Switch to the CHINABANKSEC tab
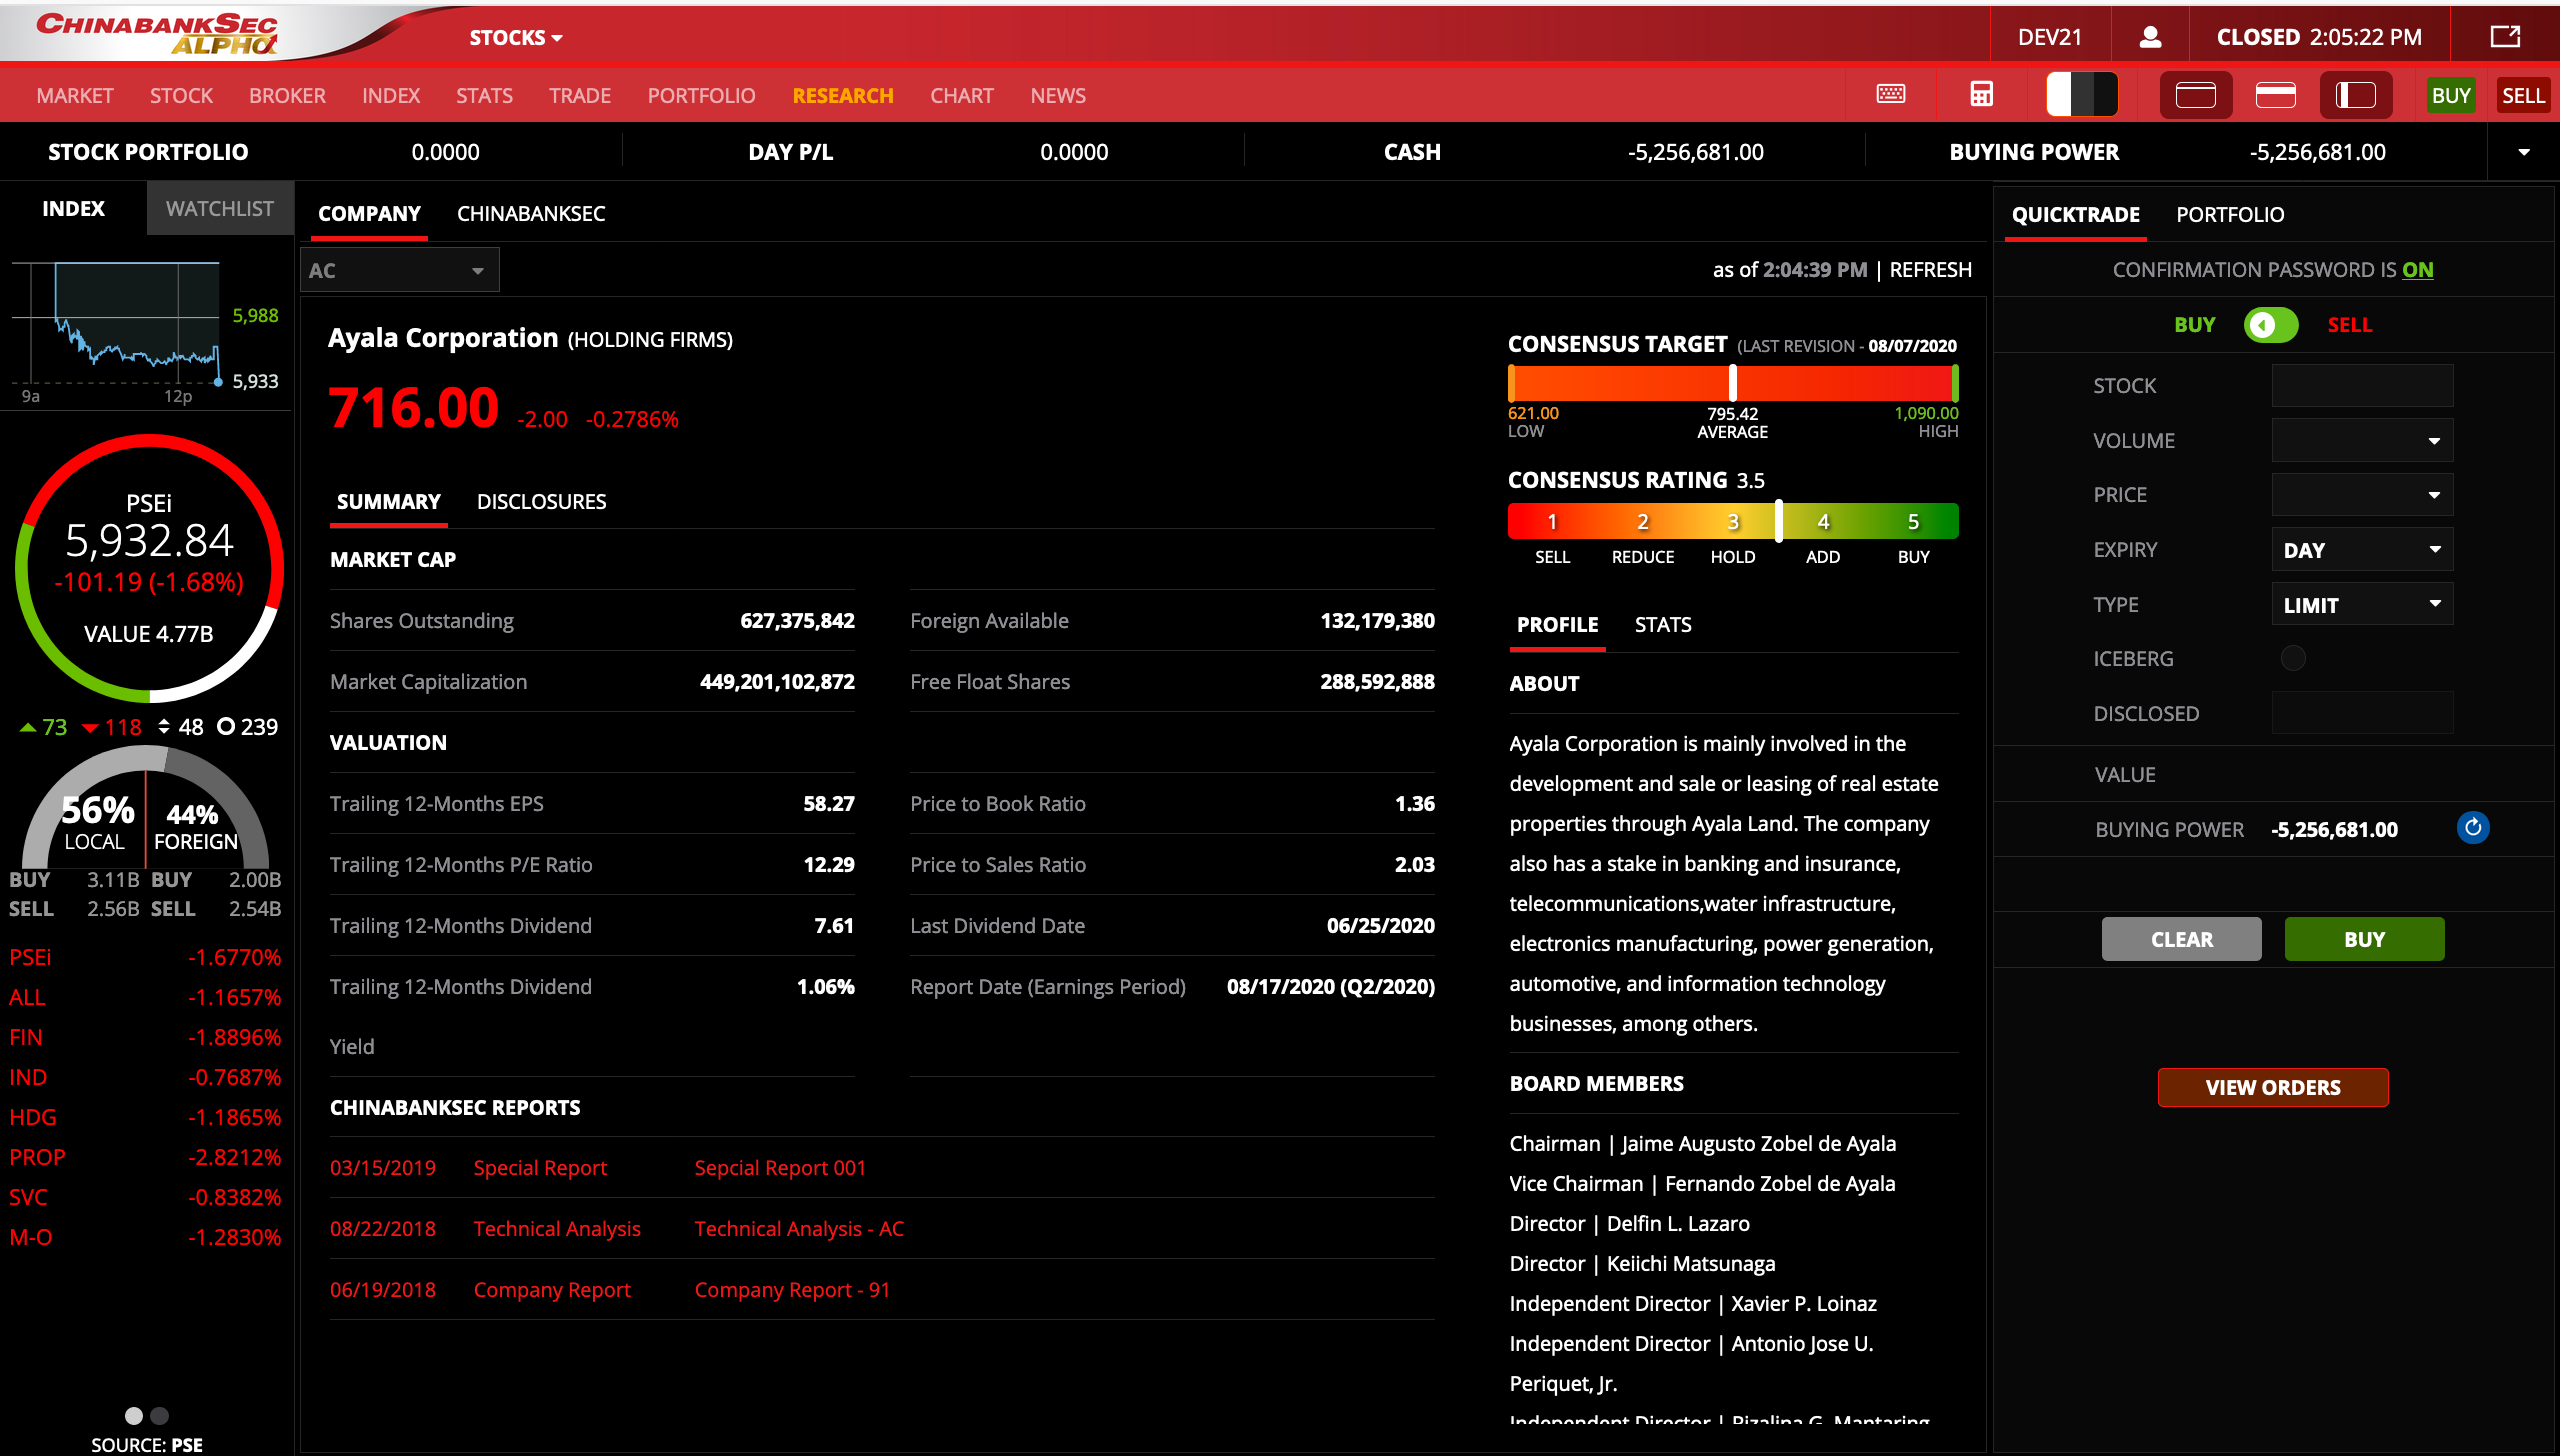2560x1456 pixels. click(531, 214)
